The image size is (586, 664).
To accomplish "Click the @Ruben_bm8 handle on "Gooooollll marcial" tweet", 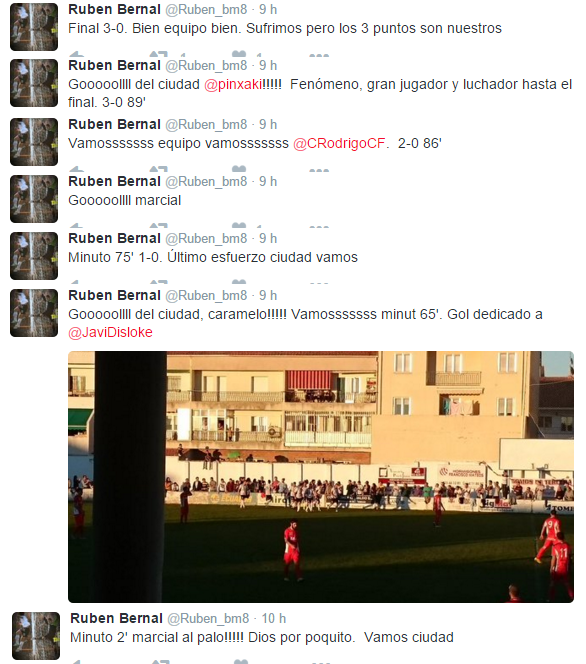I will point(206,181).
